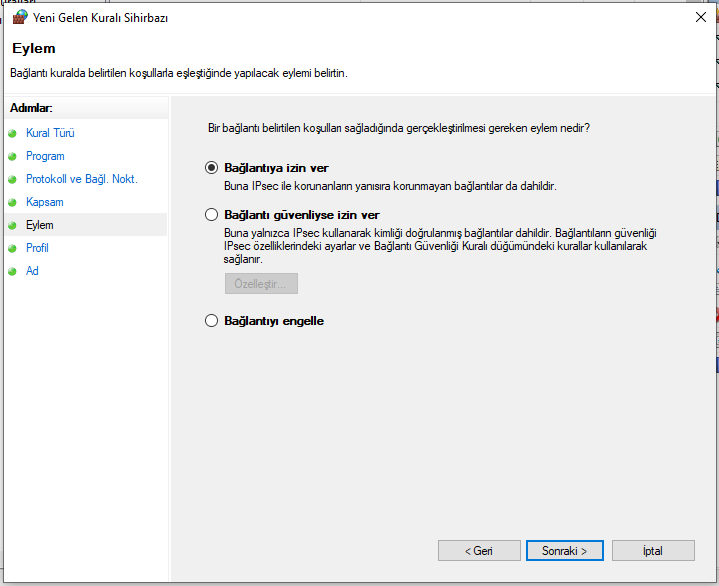
Task: Go to Protokoll ve Bağl. Nokt. step
Action: tap(82, 179)
